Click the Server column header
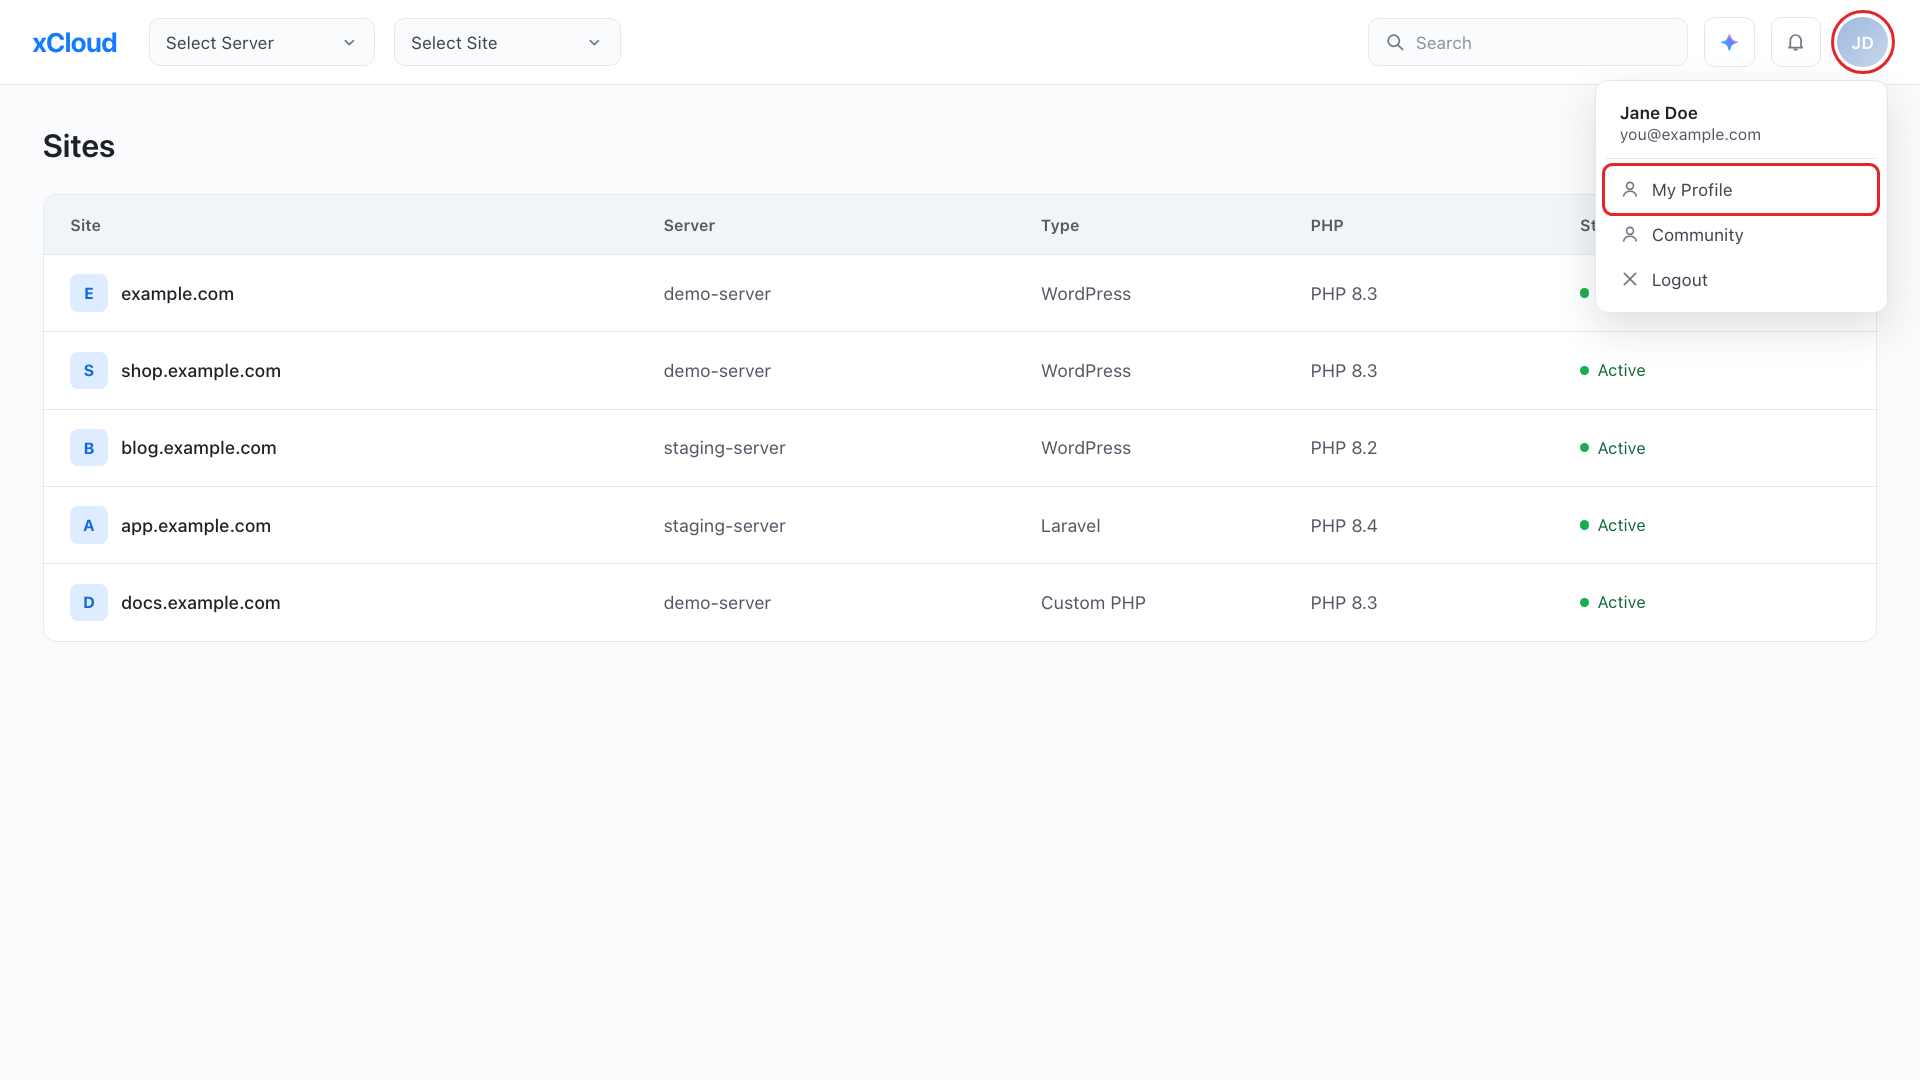 [689, 225]
